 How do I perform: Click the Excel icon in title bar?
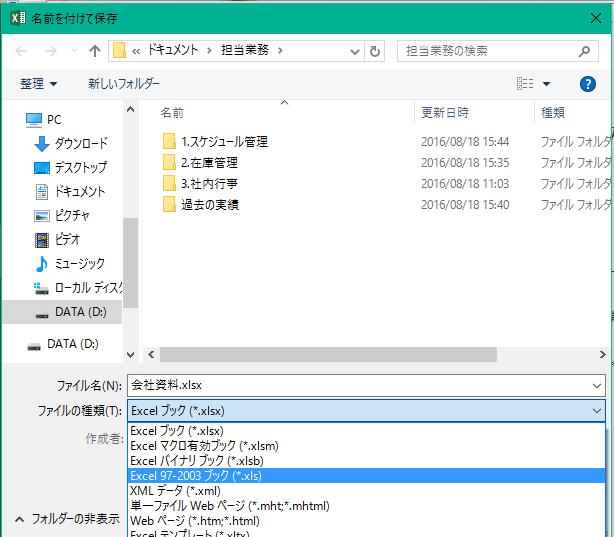coord(18,18)
